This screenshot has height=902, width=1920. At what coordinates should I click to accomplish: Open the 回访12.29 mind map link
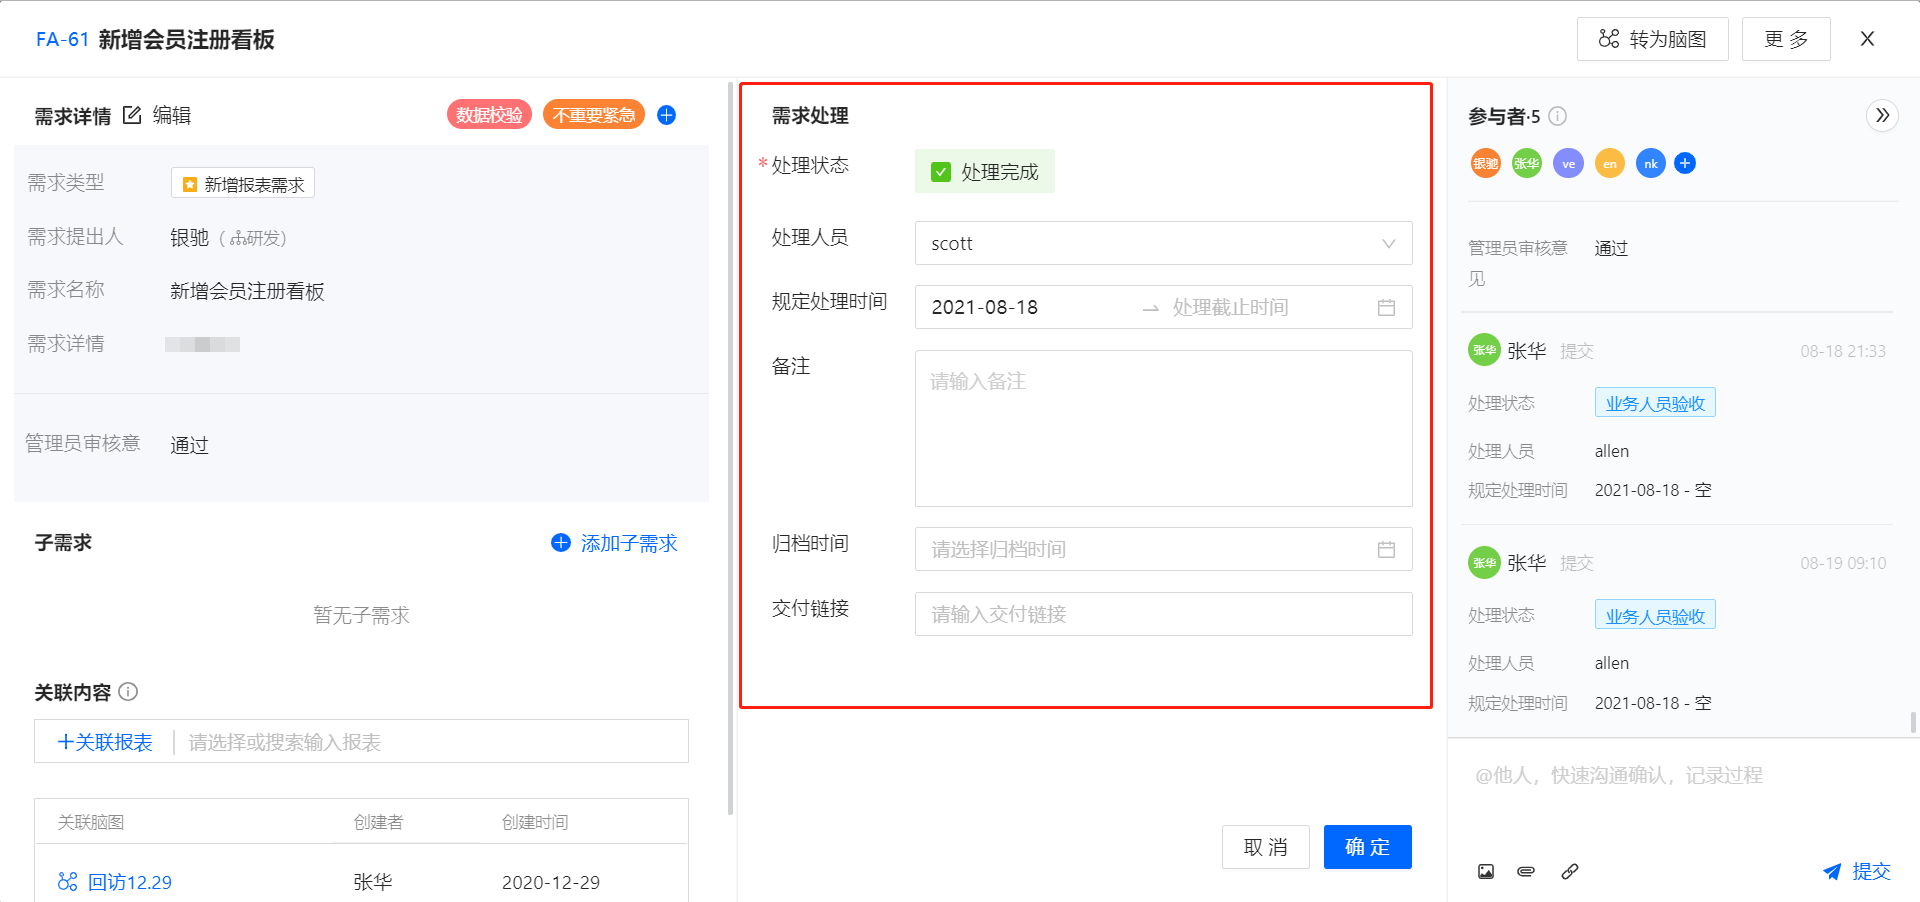pyautogui.click(x=129, y=882)
